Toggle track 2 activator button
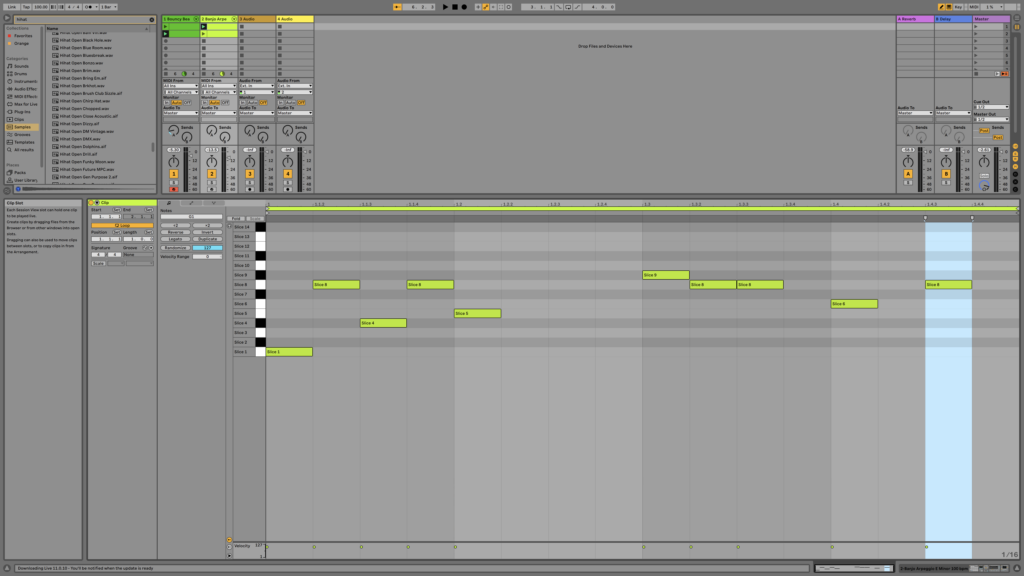 [212, 174]
